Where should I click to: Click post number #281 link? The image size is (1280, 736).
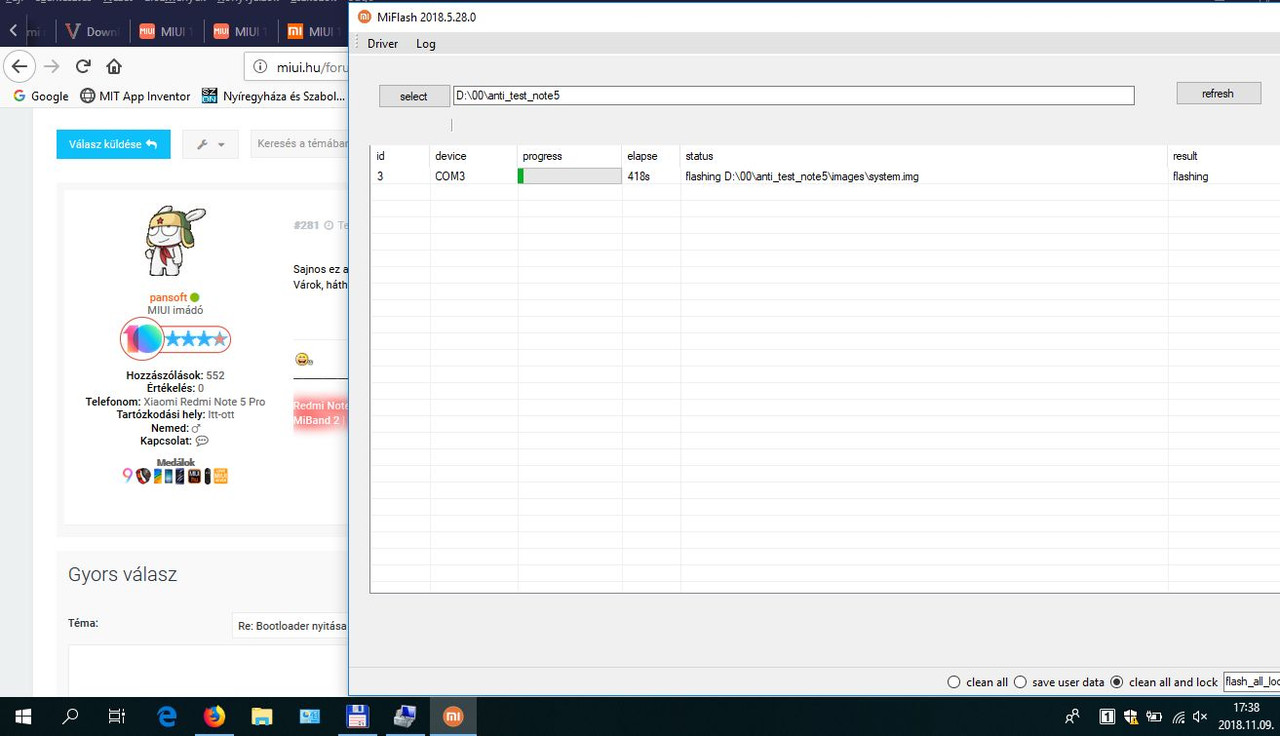click(306, 226)
